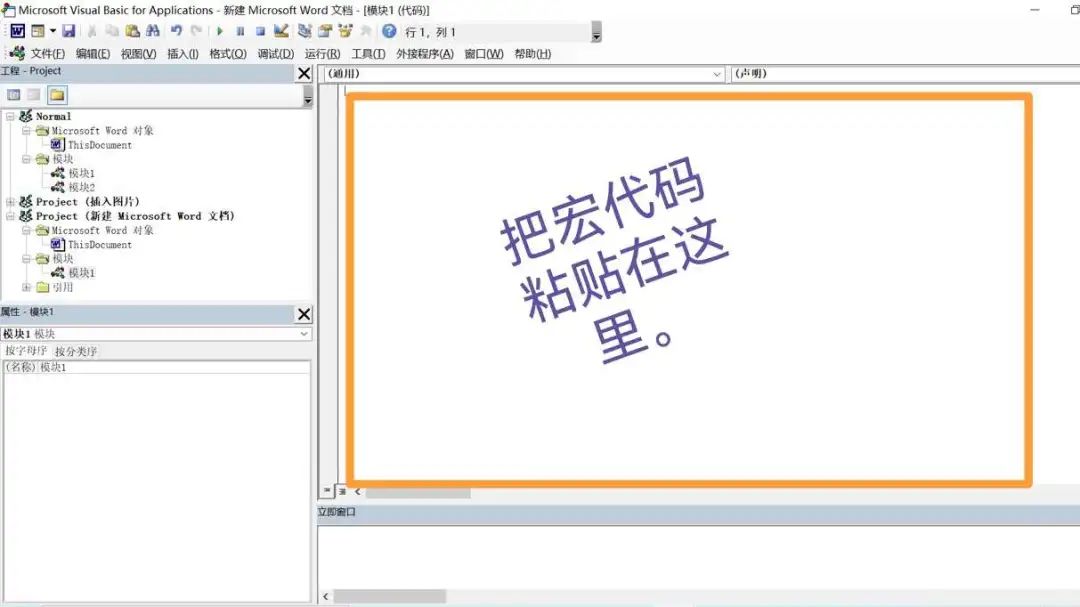Click the Find (binoculars) toolbar icon

151,31
